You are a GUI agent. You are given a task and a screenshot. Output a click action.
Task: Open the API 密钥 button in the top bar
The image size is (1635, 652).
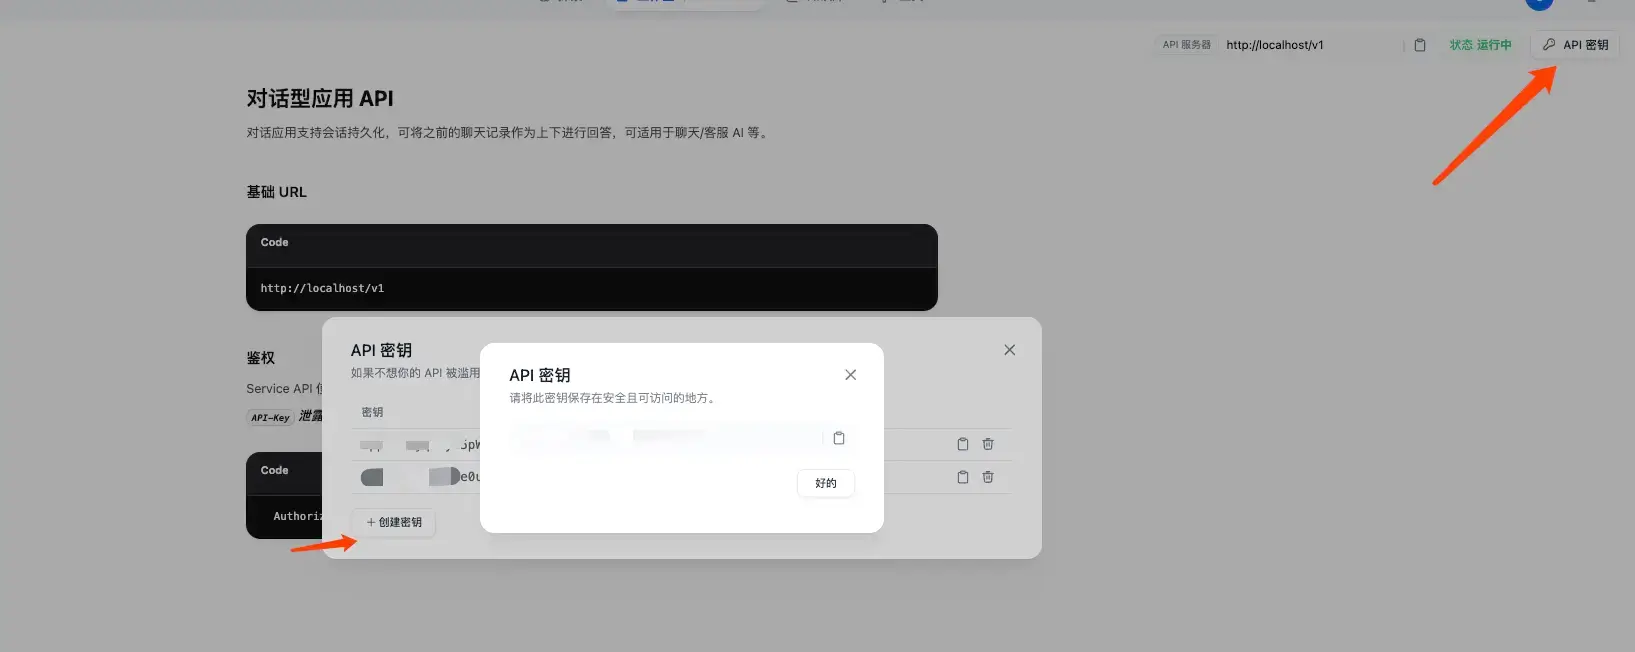[1575, 45]
